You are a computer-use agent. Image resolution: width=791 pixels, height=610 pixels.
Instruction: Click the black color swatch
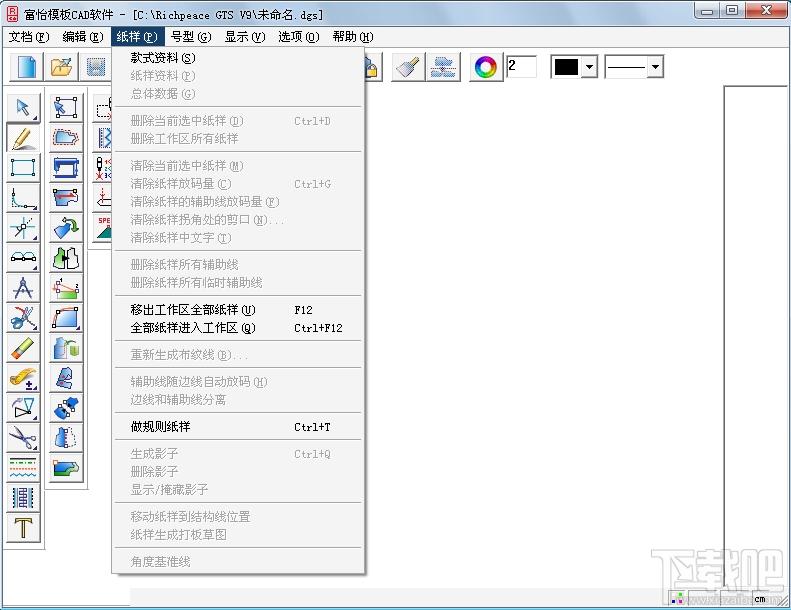coord(566,67)
